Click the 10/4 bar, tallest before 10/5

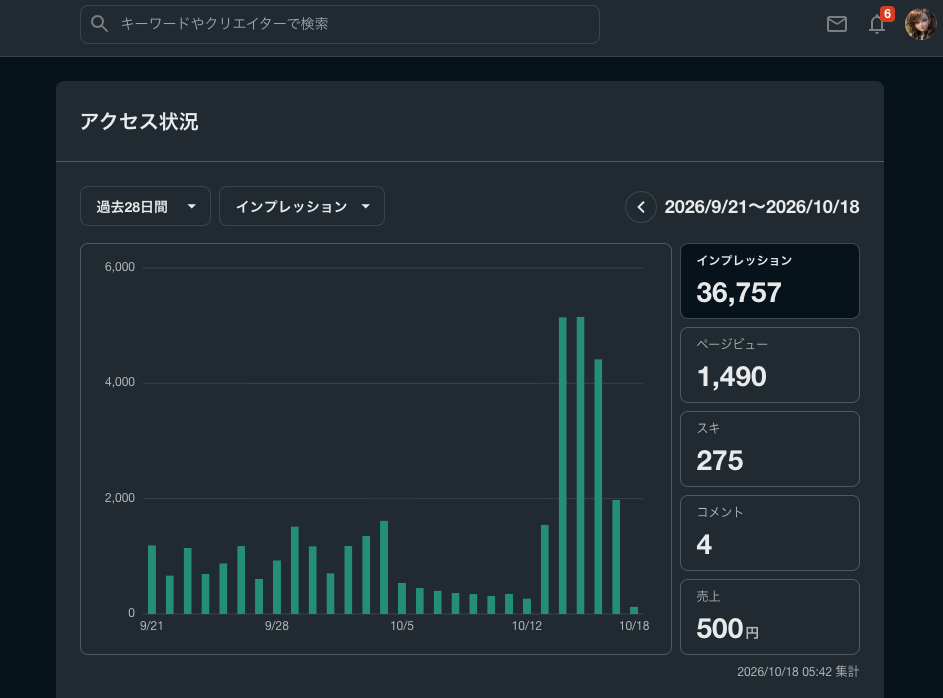pyautogui.click(x=384, y=568)
